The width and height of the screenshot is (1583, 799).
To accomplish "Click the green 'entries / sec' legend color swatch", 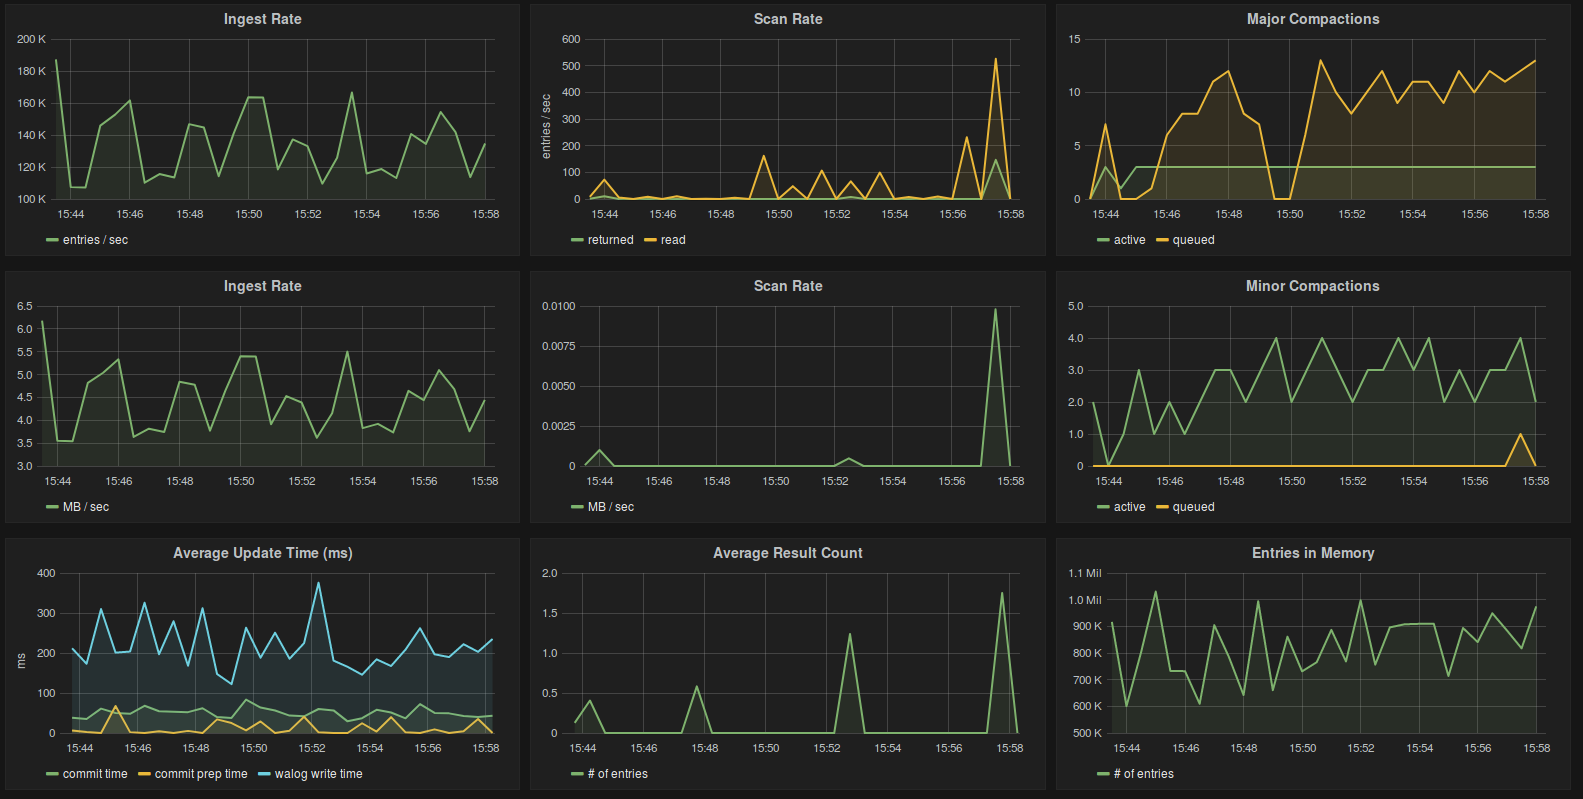I will coord(52,240).
